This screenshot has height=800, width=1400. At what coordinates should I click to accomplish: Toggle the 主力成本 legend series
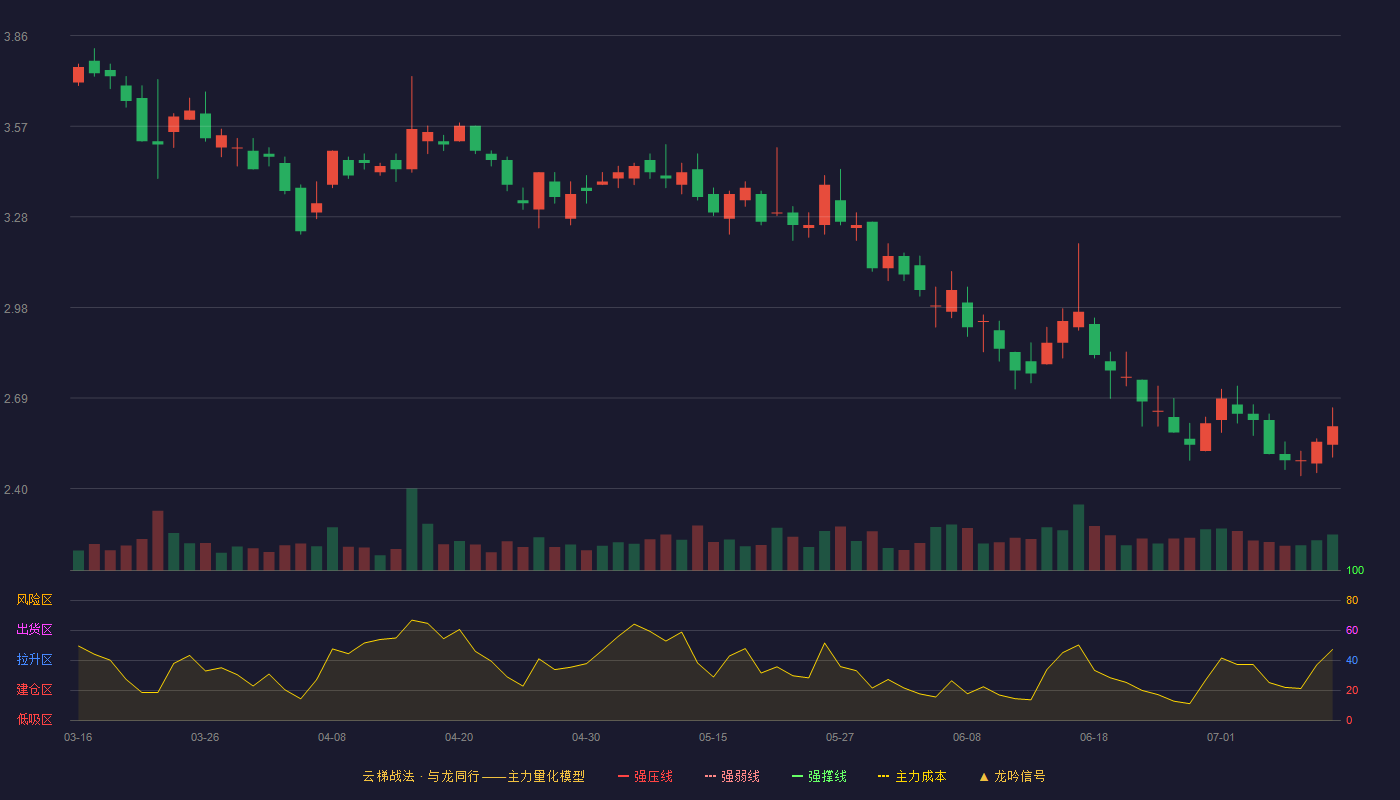click(x=912, y=776)
